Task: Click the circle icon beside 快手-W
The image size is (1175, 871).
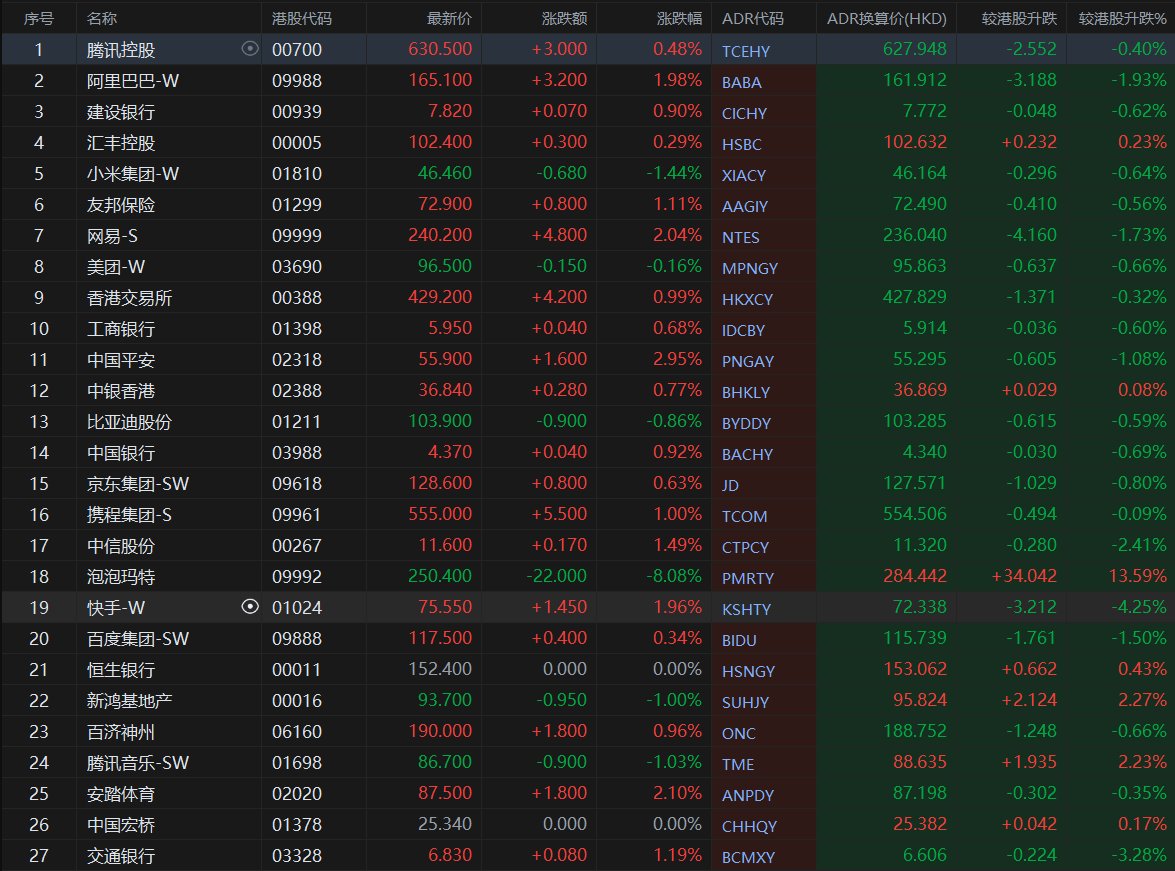Action: [250, 607]
